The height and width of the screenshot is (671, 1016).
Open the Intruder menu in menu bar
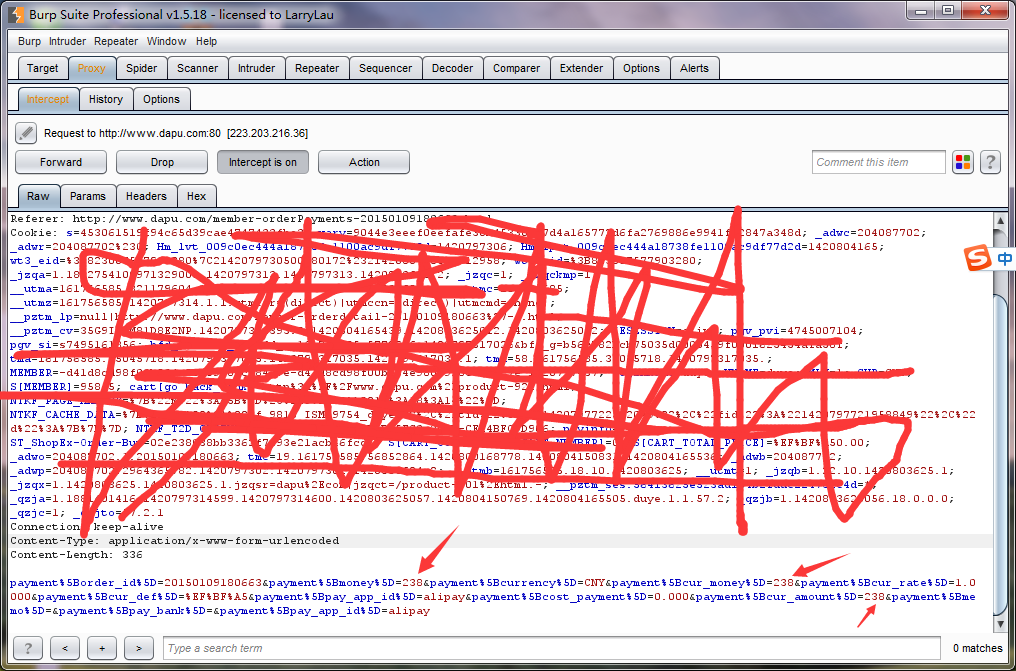pyautogui.click(x=67, y=41)
